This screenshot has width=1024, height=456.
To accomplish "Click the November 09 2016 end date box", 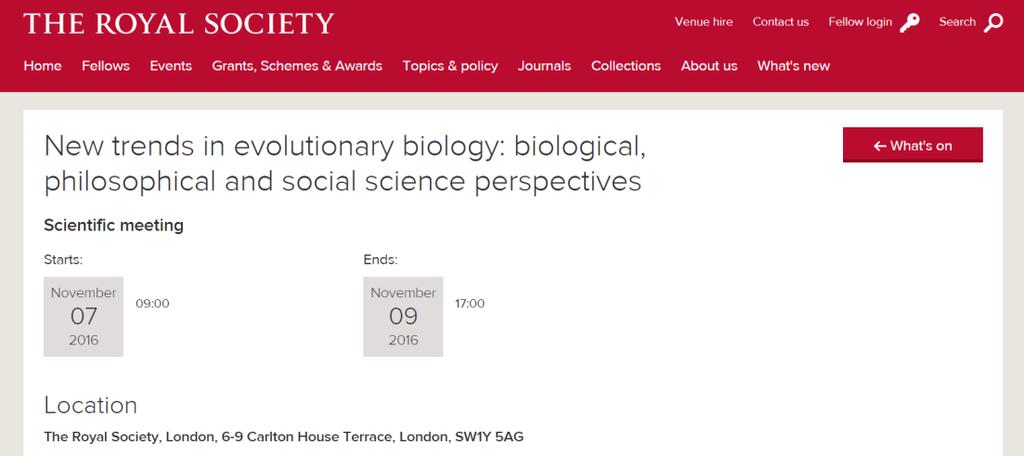I will click(x=403, y=316).
